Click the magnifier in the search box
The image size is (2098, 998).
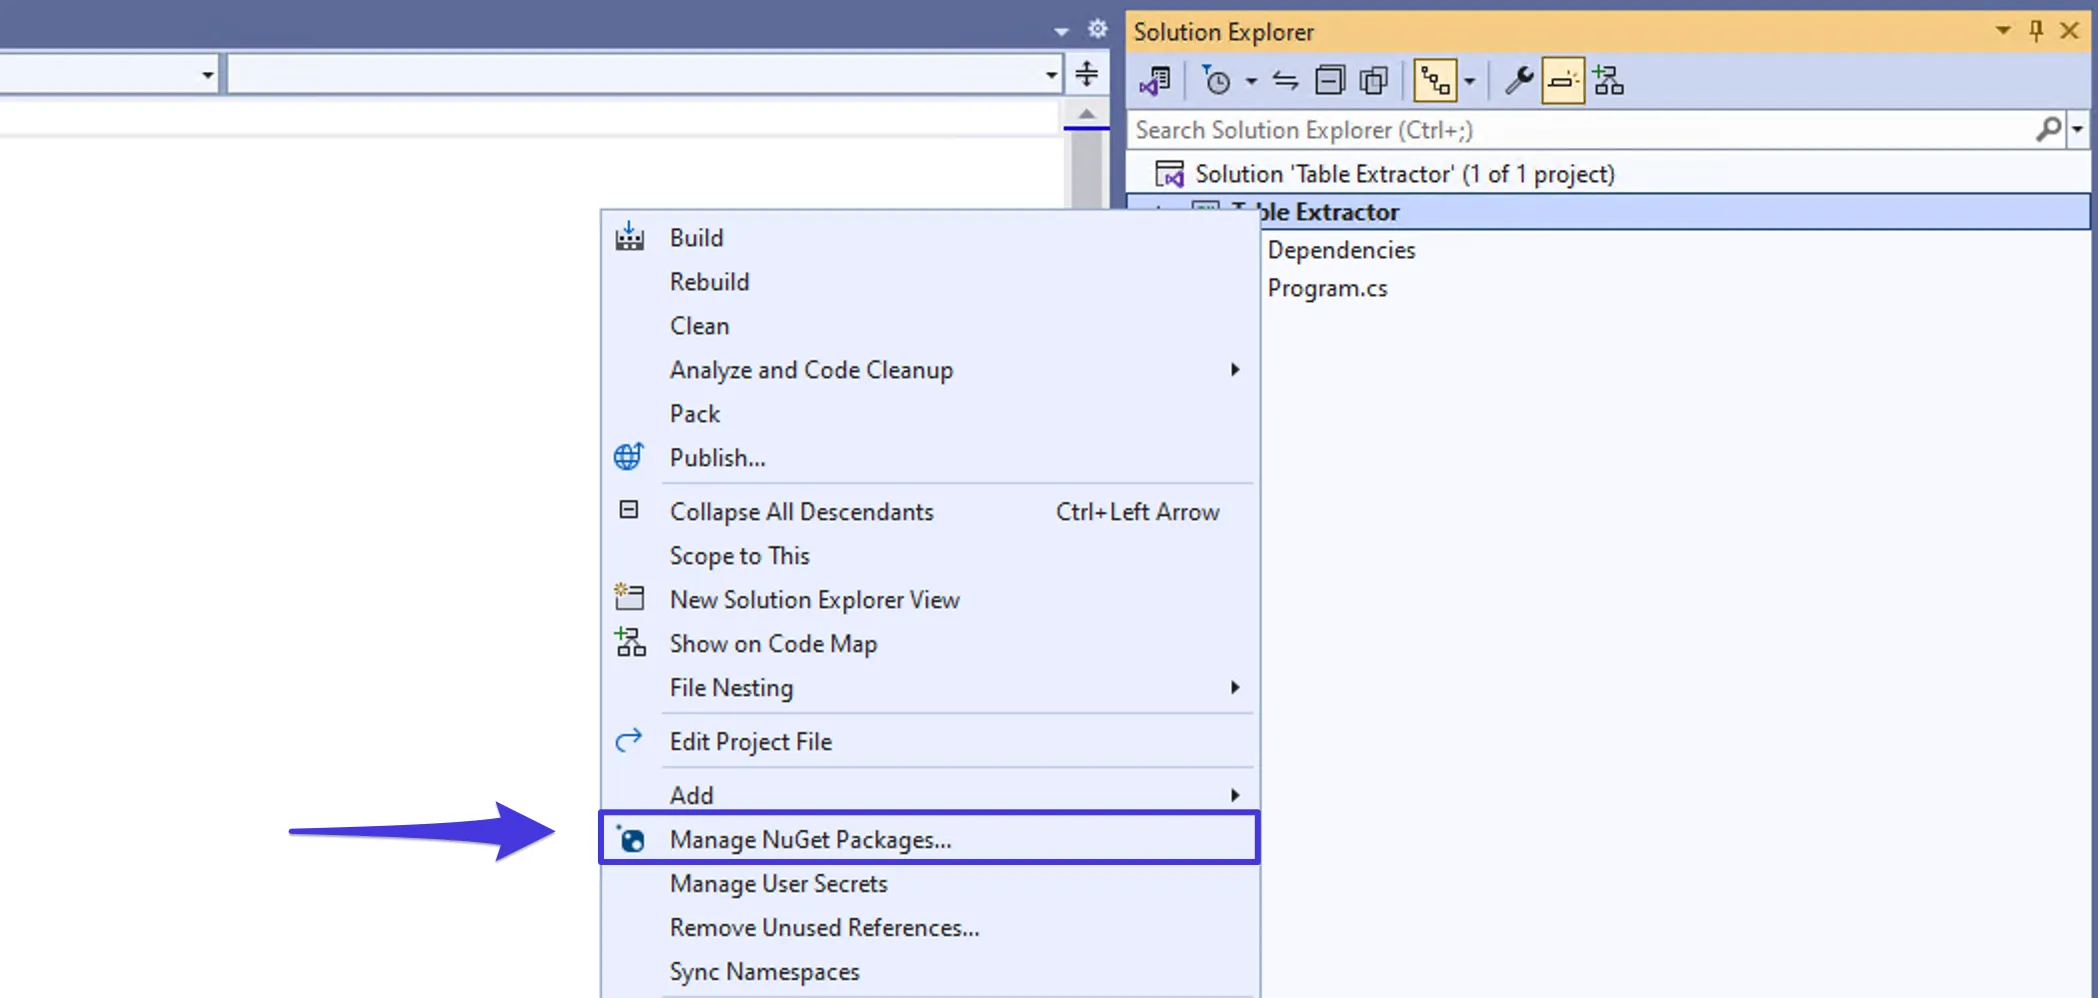tap(2048, 129)
